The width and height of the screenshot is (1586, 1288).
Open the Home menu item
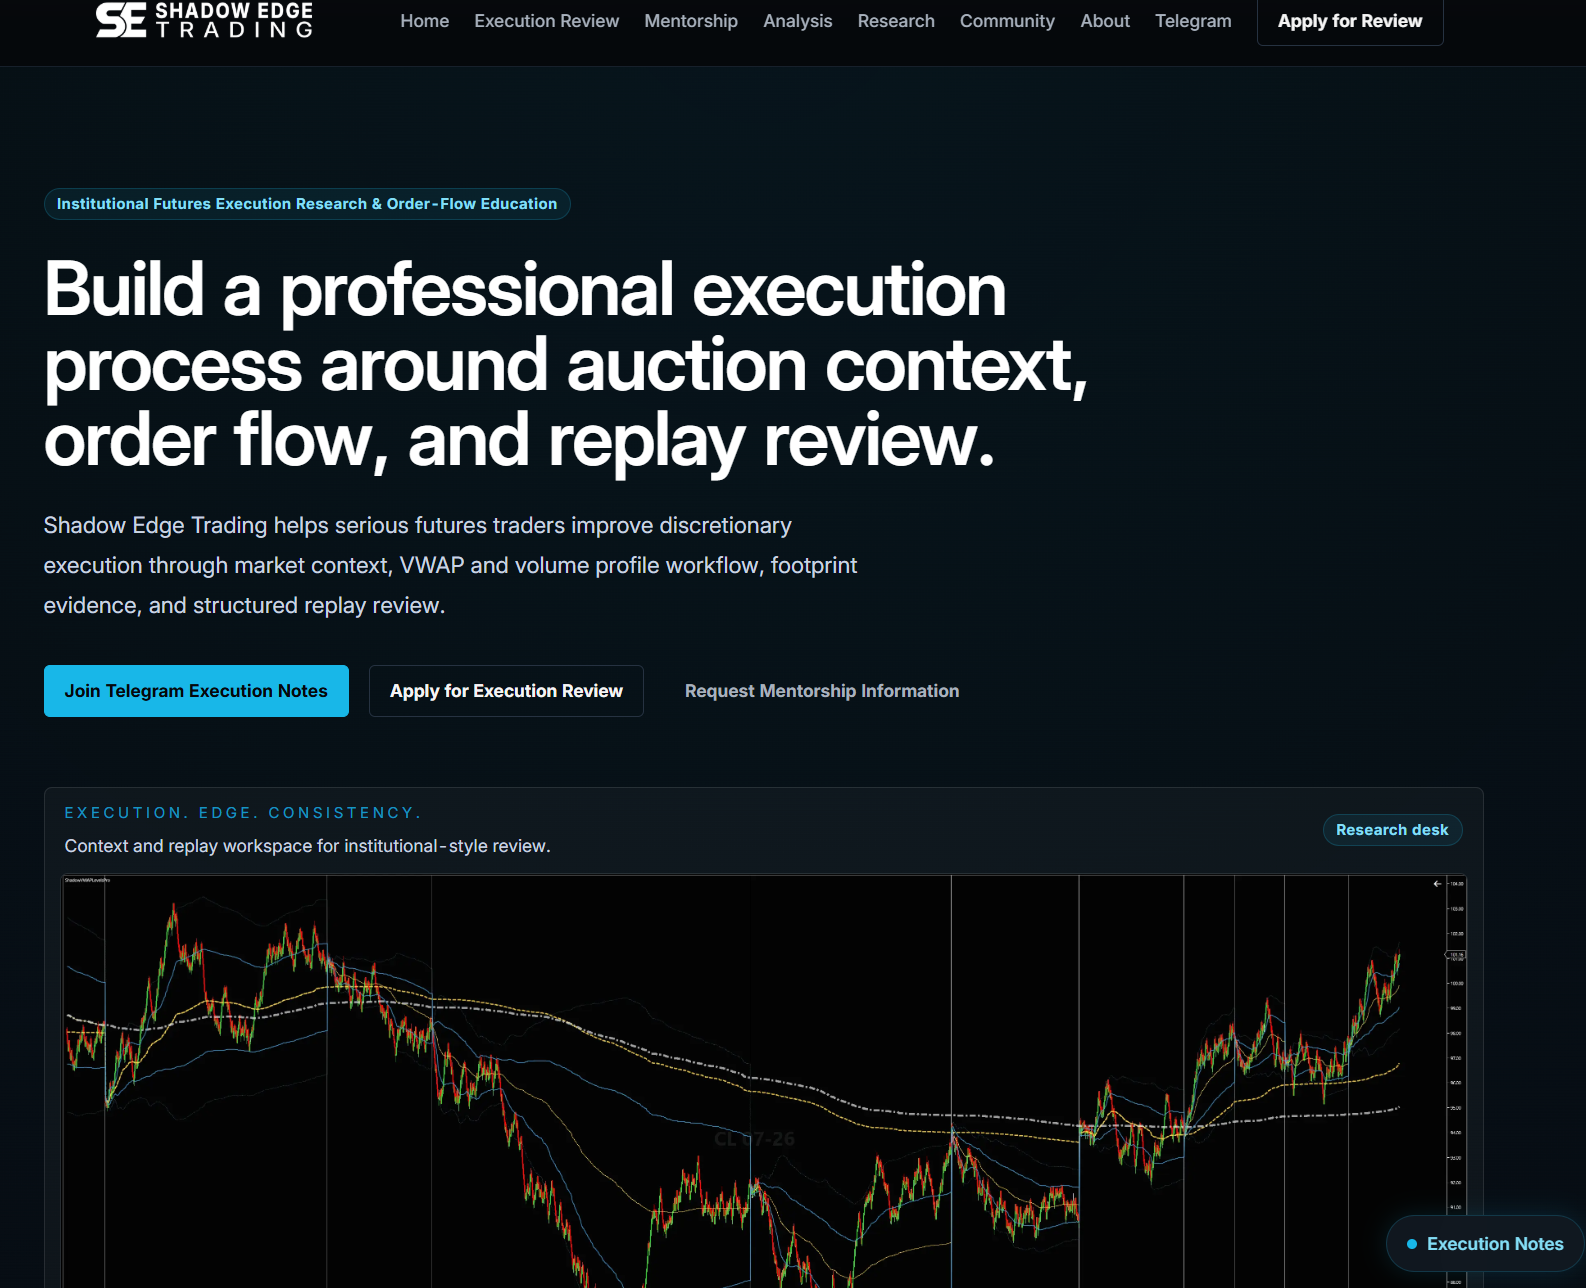424,21
